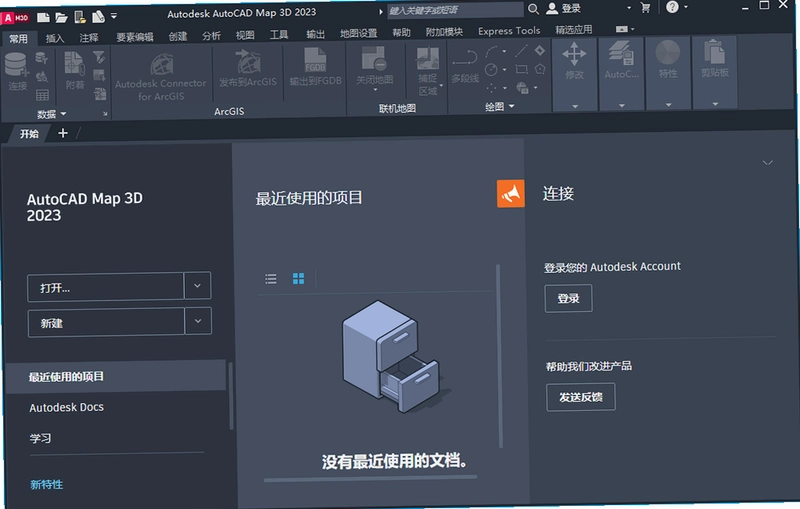Click the 打开... button

[x=106, y=287]
